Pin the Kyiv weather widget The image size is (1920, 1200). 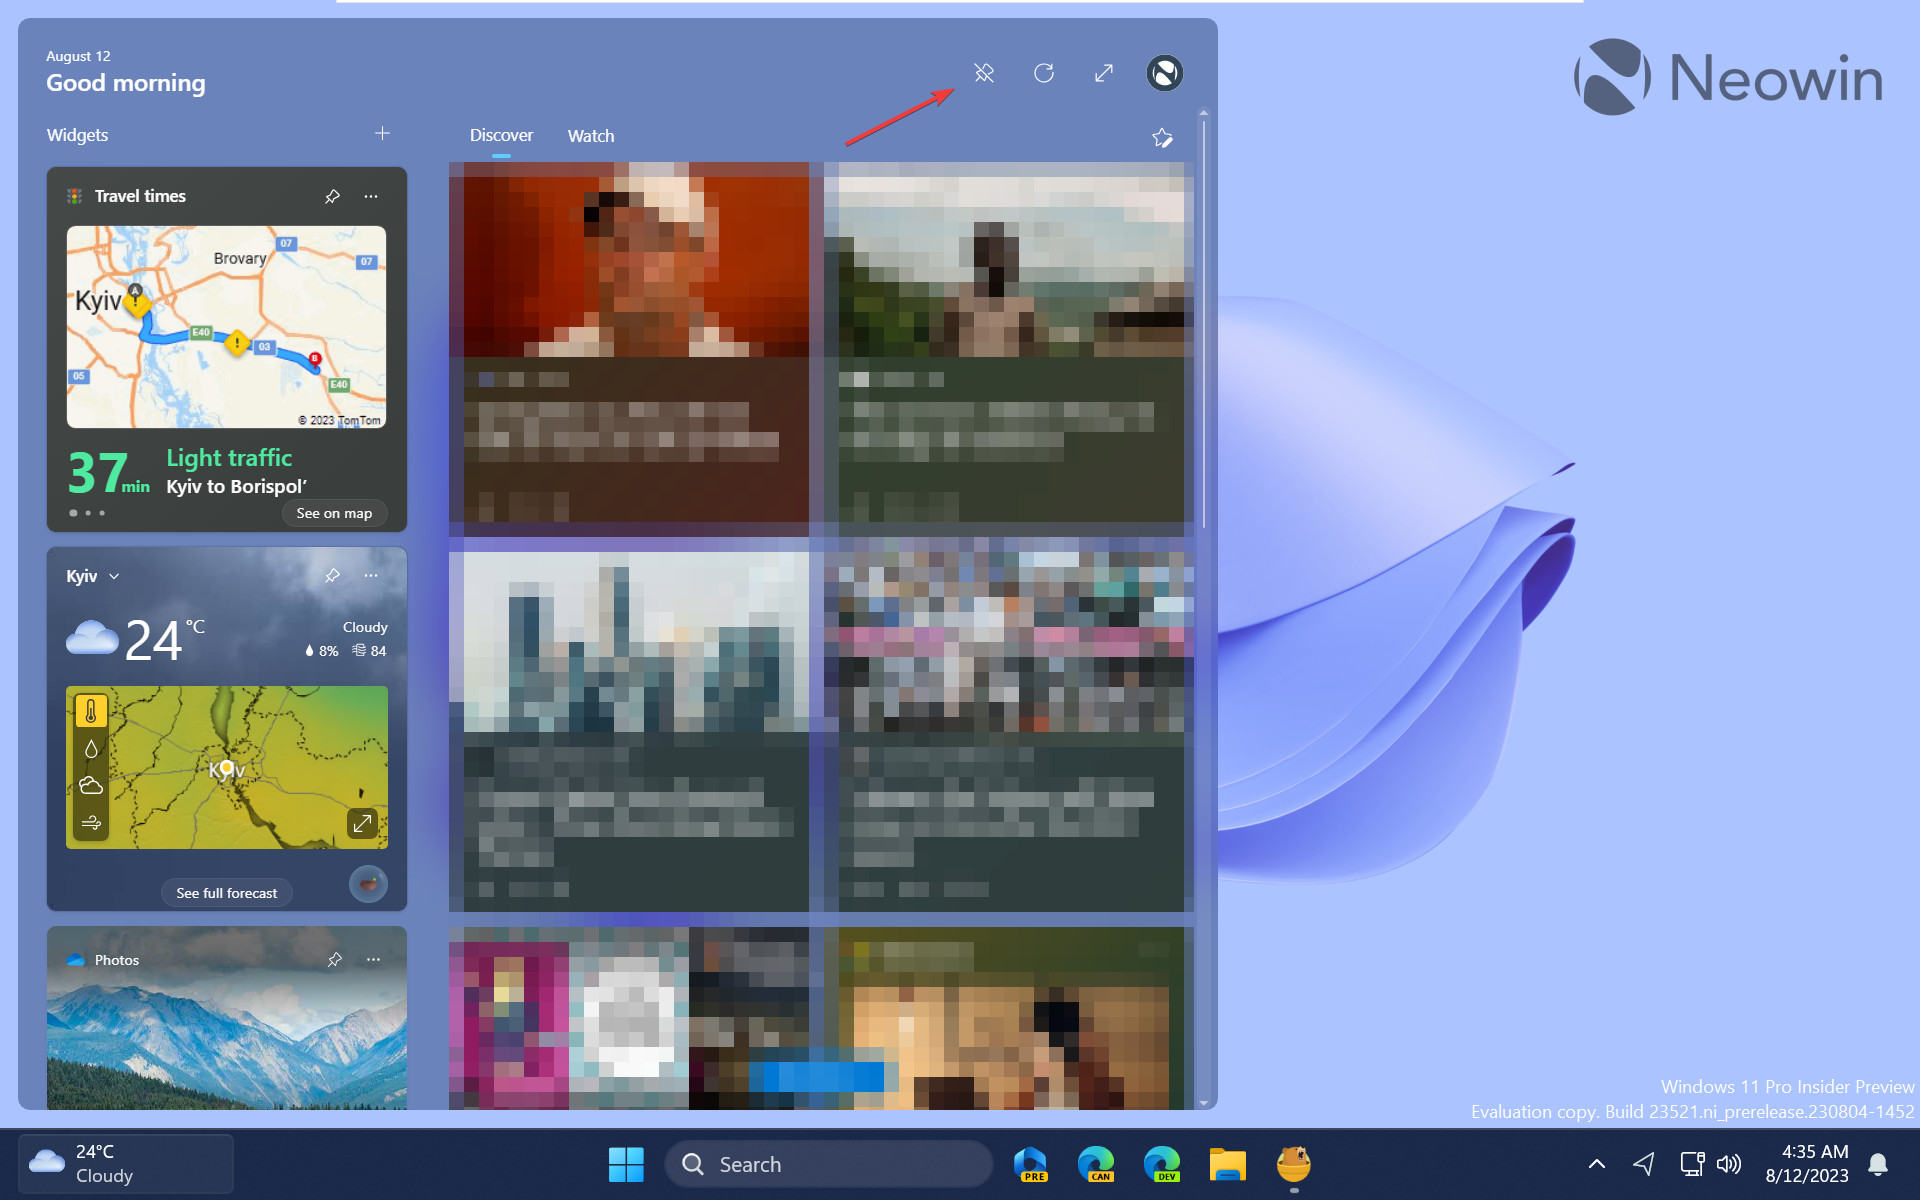click(x=332, y=575)
